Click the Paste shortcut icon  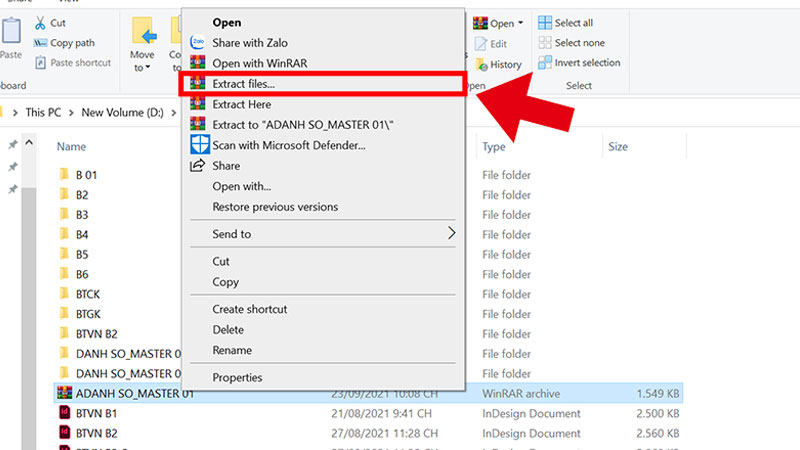click(x=40, y=63)
